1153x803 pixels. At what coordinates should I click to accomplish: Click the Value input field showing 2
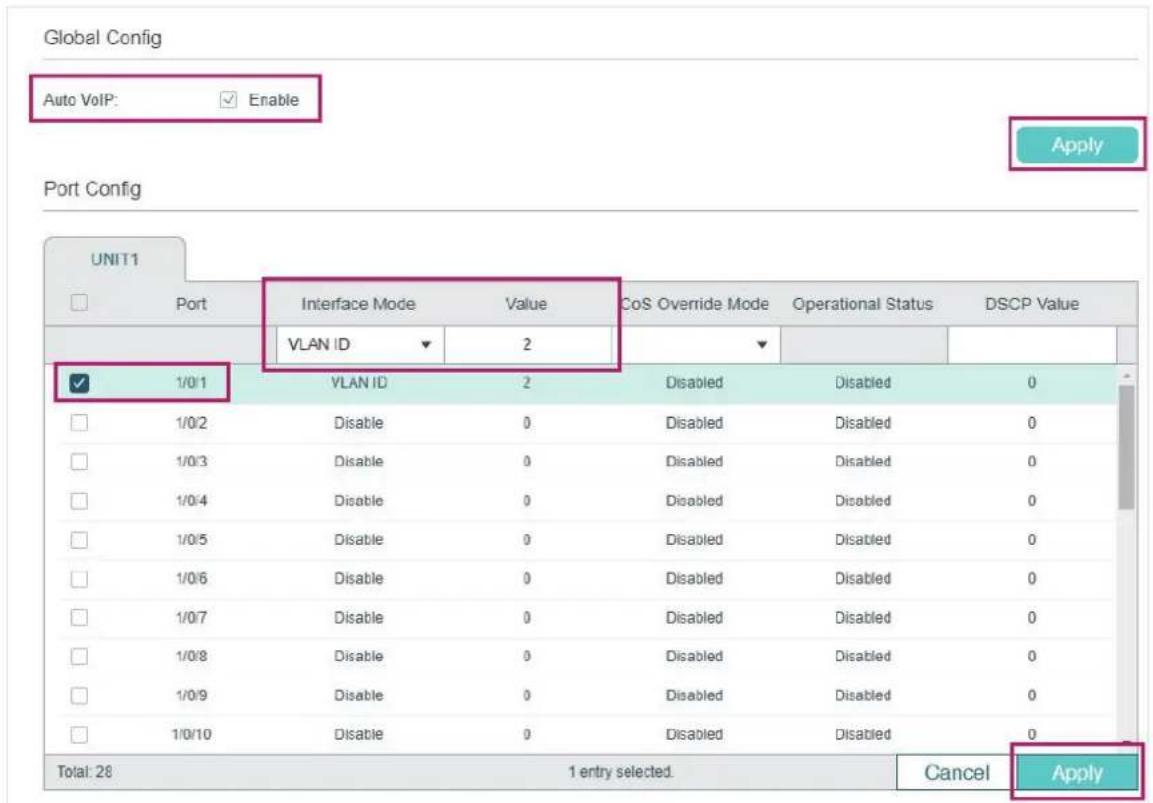[x=527, y=345]
